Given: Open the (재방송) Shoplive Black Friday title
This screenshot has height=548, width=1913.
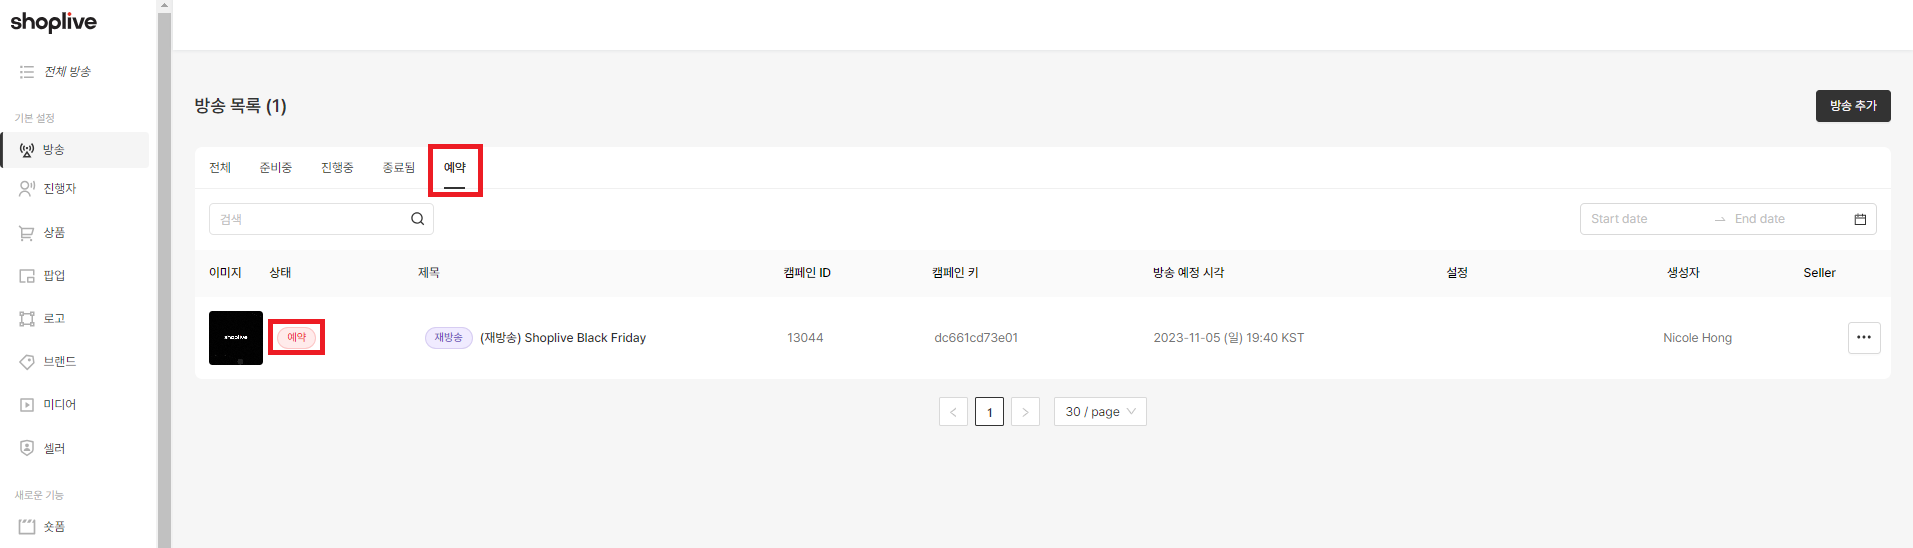Looking at the screenshot, I should pyautogui.click(x=563, y=338).
